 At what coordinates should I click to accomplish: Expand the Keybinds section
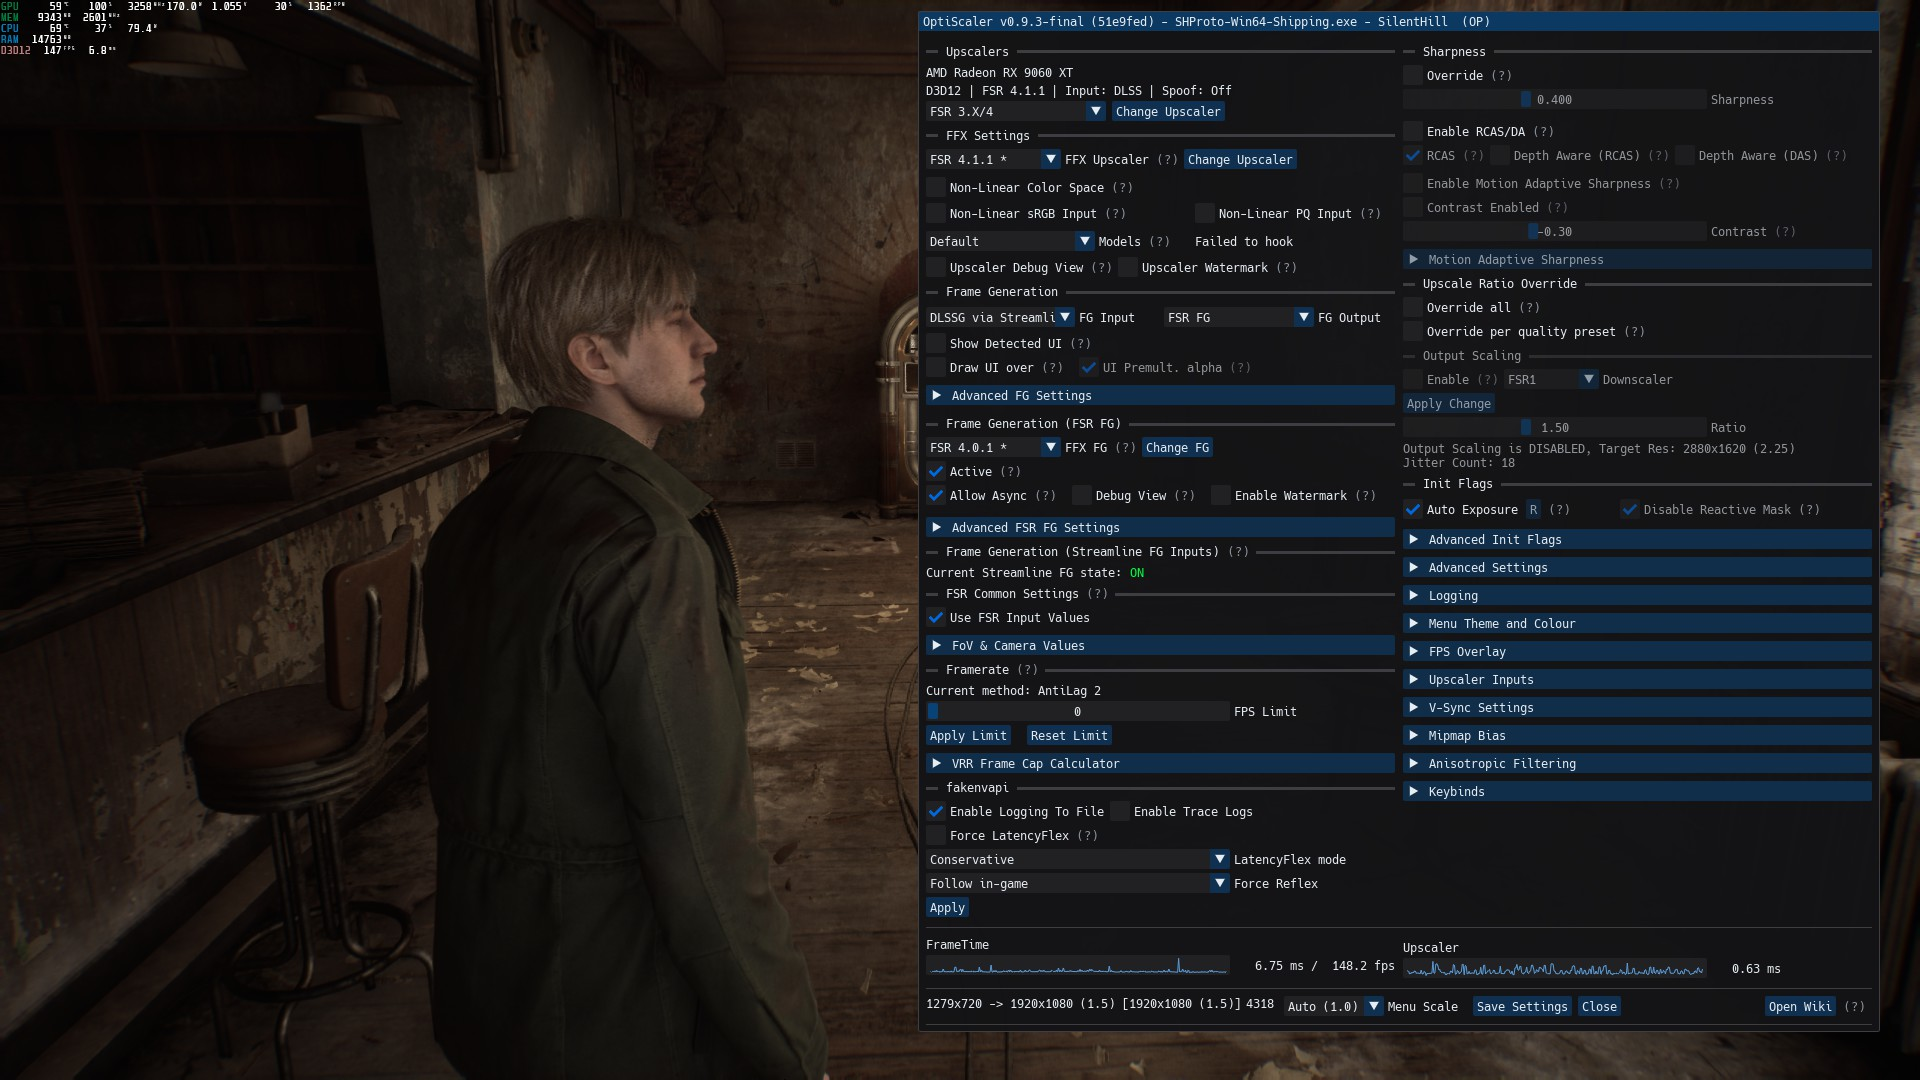coord(1637,792)
